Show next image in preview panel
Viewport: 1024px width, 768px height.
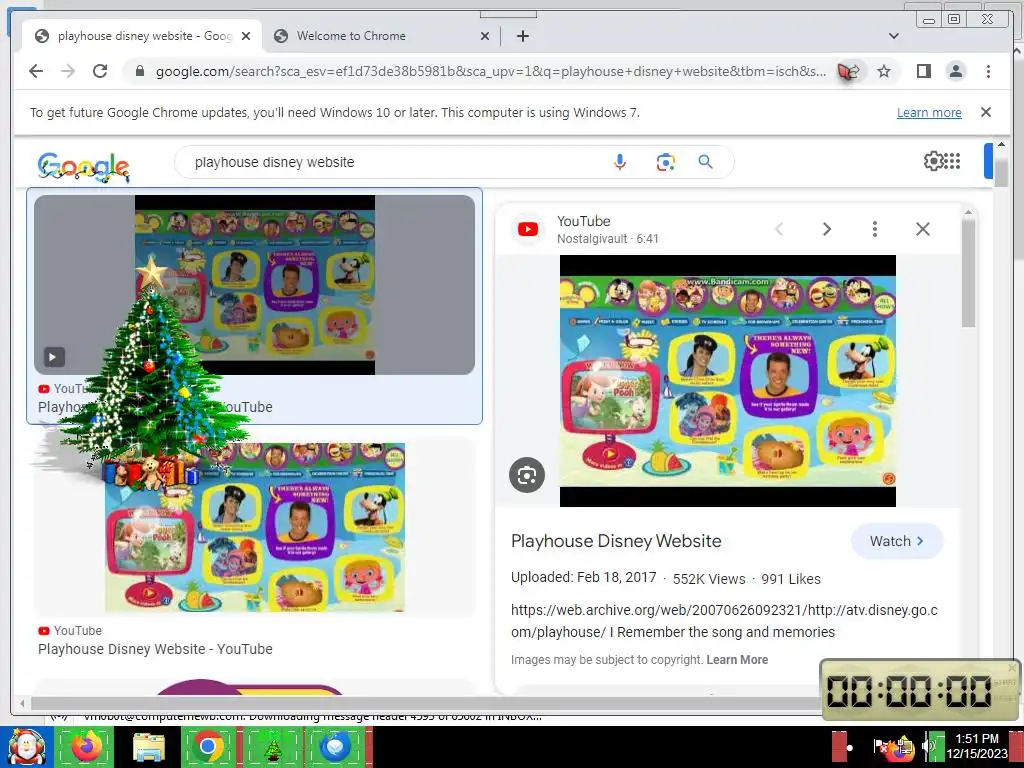827,229
